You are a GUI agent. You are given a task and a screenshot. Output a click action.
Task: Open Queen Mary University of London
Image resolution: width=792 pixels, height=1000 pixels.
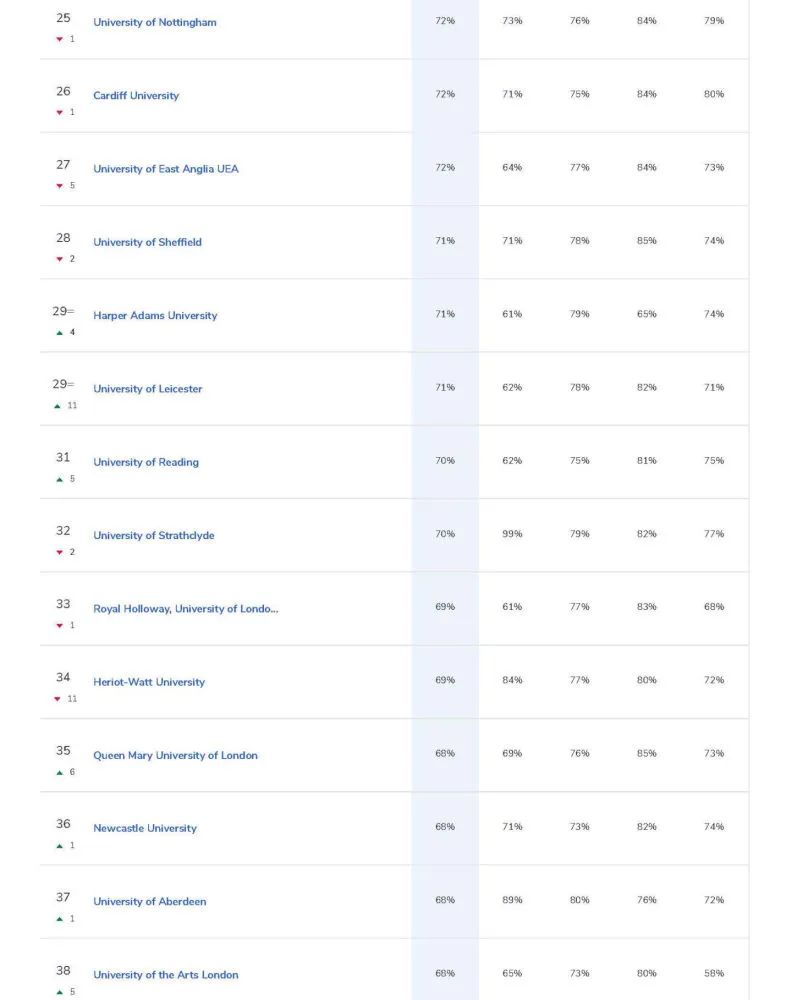coord(175,756)
